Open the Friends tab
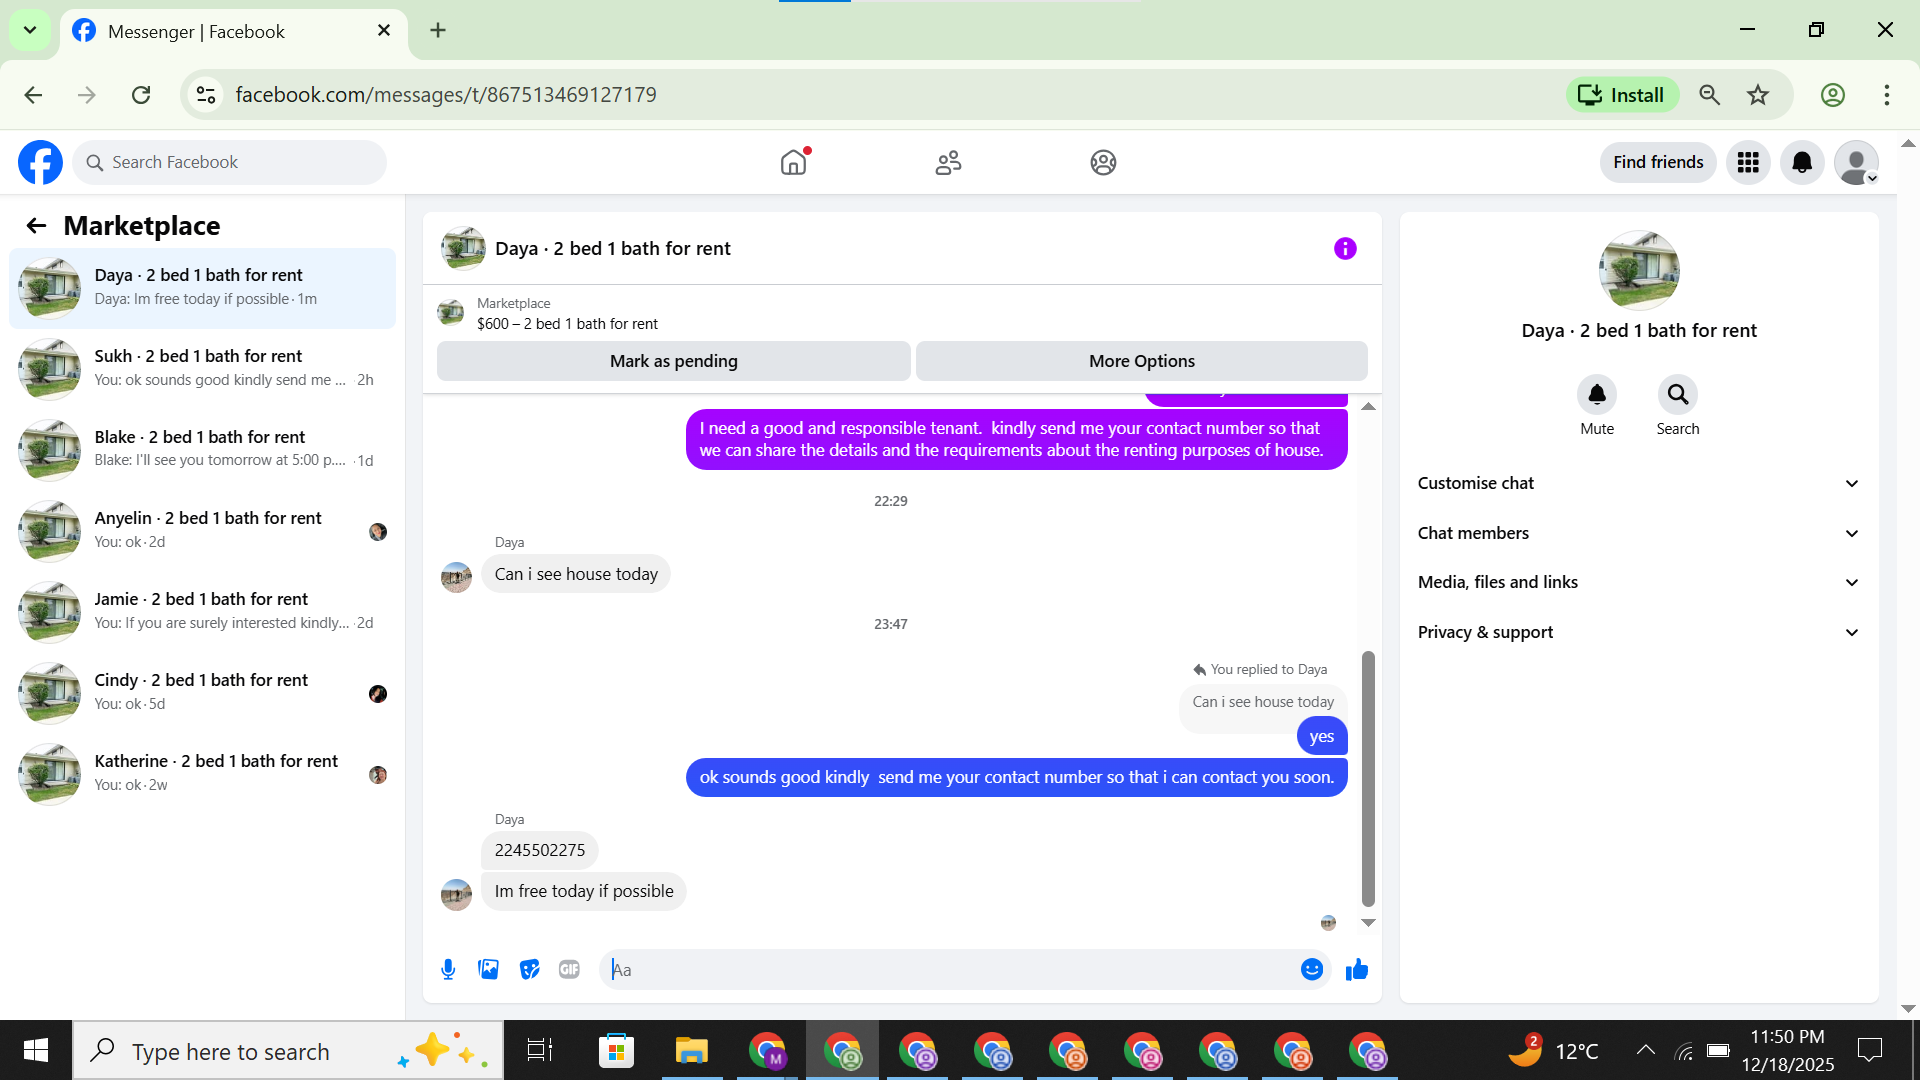 click(x=948, y=162)
